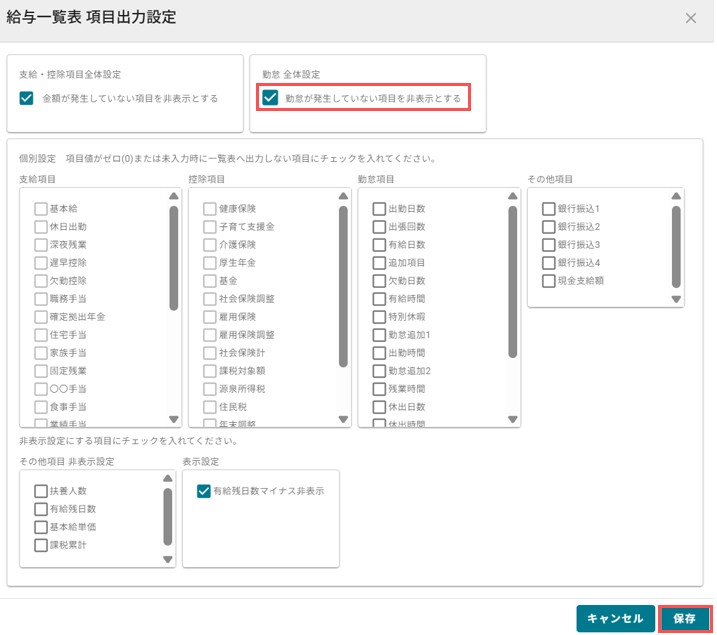Toggle 金額が発生していない項目を非表示とする checkbox
717x635 pixels.
tap(27, 98)
